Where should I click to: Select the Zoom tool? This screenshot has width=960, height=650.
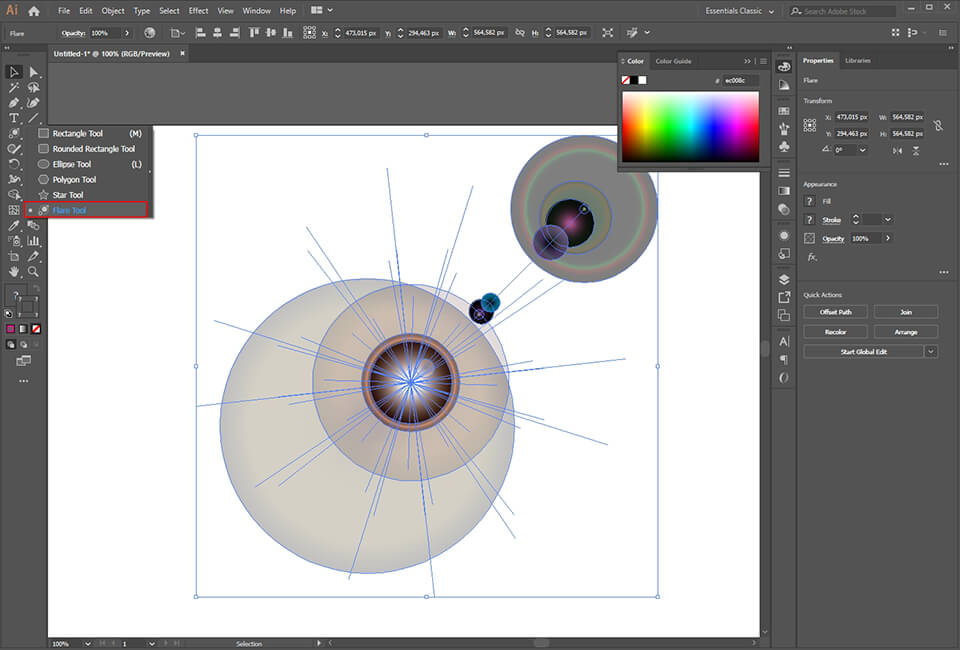tap(34, 272)
